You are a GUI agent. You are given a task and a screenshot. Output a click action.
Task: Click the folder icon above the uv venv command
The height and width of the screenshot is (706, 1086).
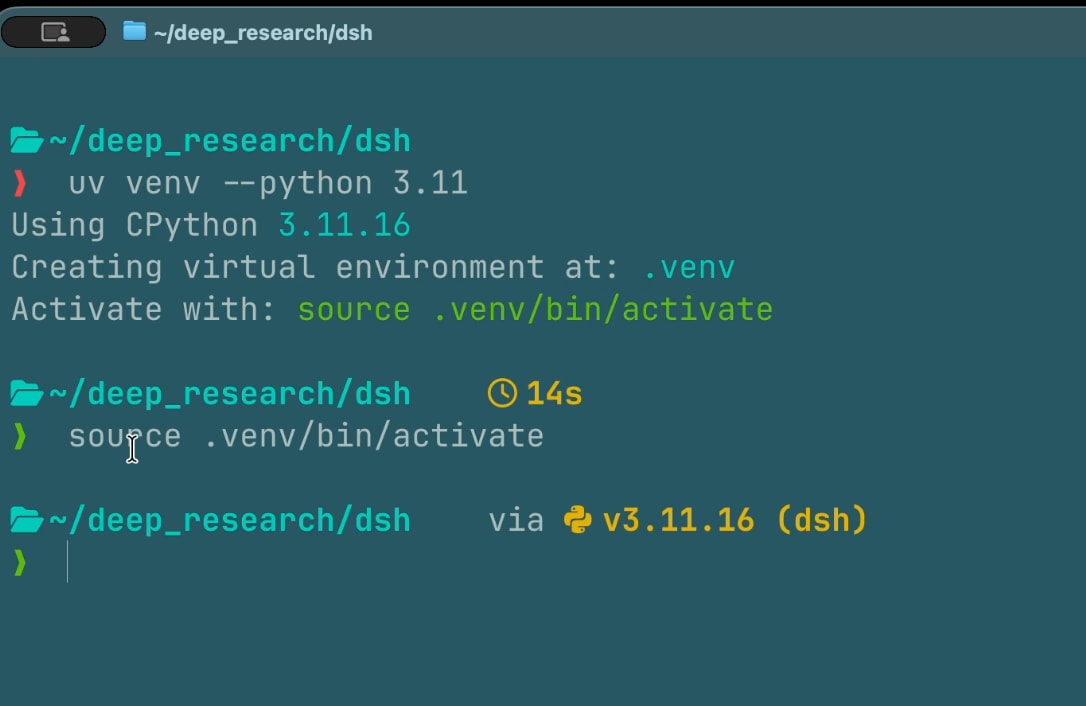click(27, 141)
